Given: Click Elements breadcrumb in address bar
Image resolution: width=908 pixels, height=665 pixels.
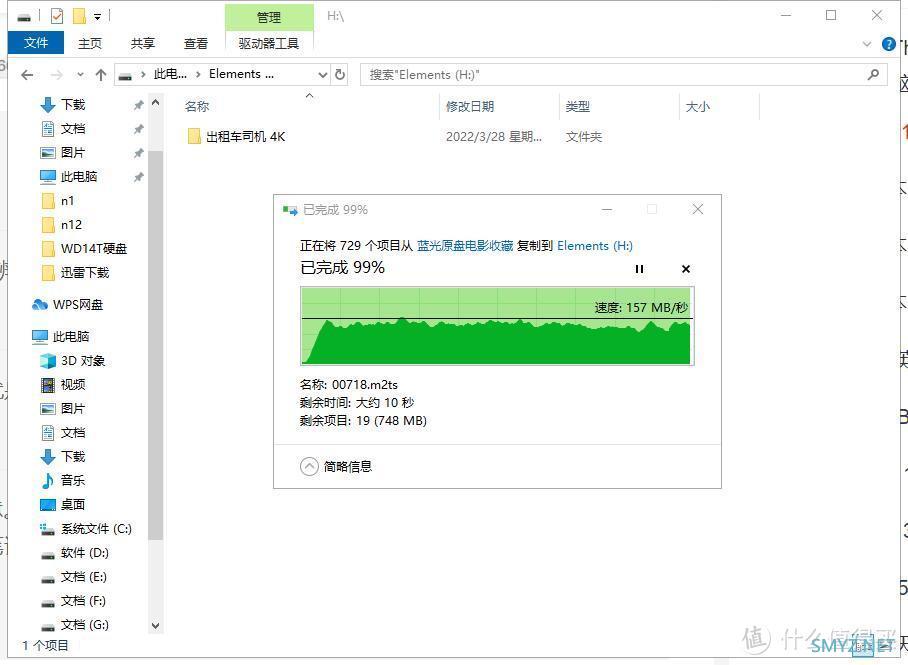Looking at the screenshot, I should pyautogui.click(x=241, y=74).
